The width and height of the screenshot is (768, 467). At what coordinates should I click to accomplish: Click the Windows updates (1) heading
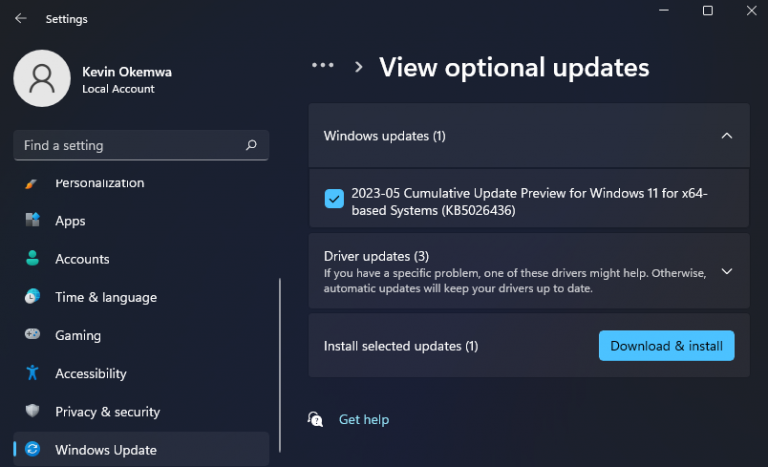(x=384, y=136)
